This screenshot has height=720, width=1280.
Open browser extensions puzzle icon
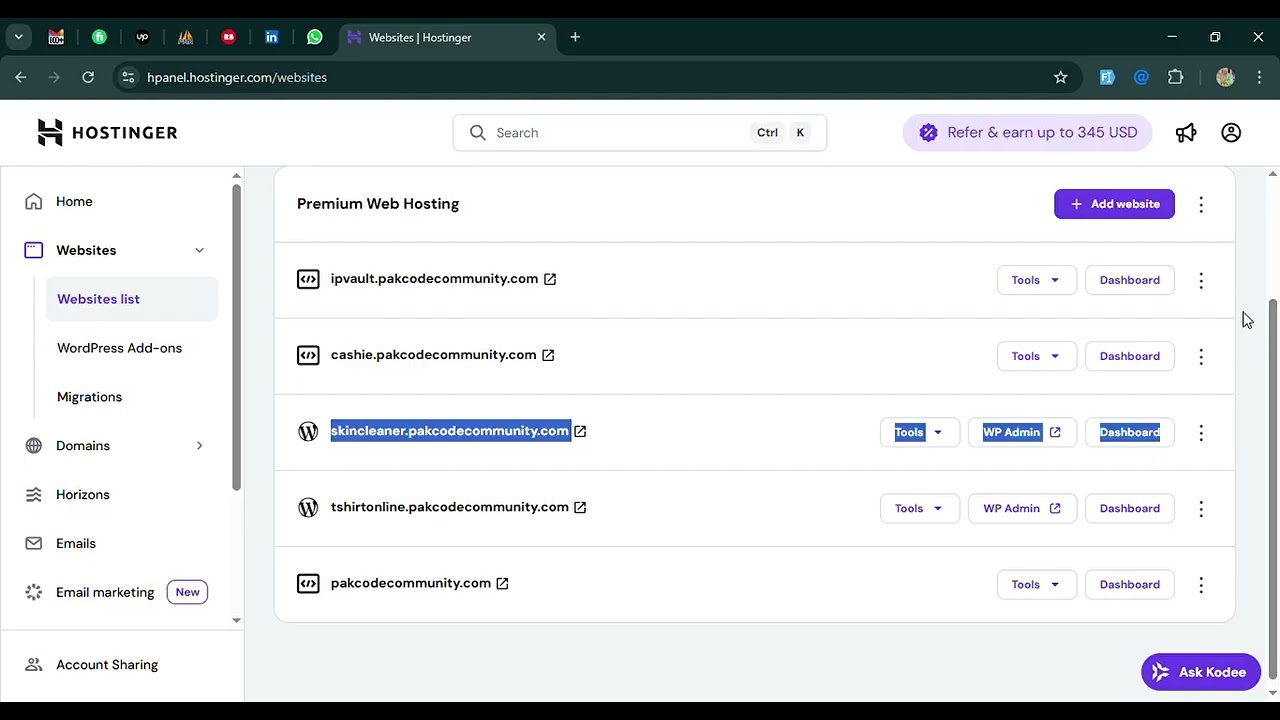point(1176,77)
